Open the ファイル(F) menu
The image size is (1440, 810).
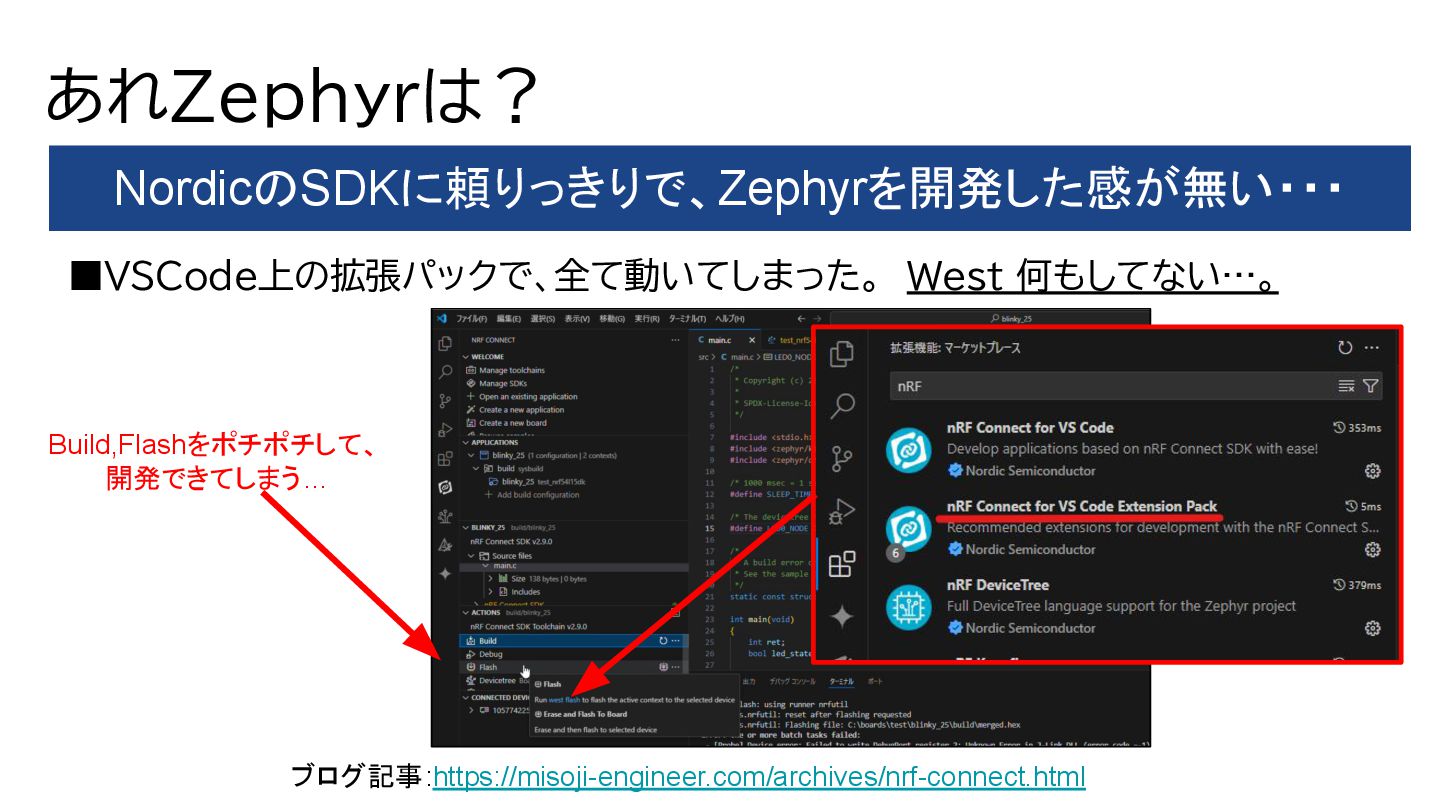tap(472, 319)
